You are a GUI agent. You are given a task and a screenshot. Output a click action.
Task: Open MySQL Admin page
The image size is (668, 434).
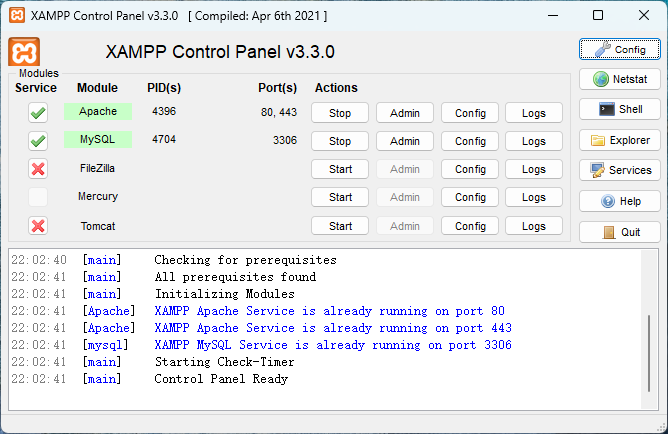(x=405, y=141)
